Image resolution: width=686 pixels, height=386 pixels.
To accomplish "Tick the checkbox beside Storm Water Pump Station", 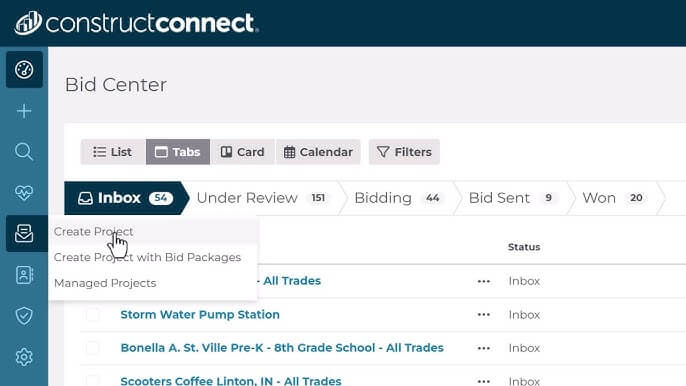I will (x=92, y=315).
